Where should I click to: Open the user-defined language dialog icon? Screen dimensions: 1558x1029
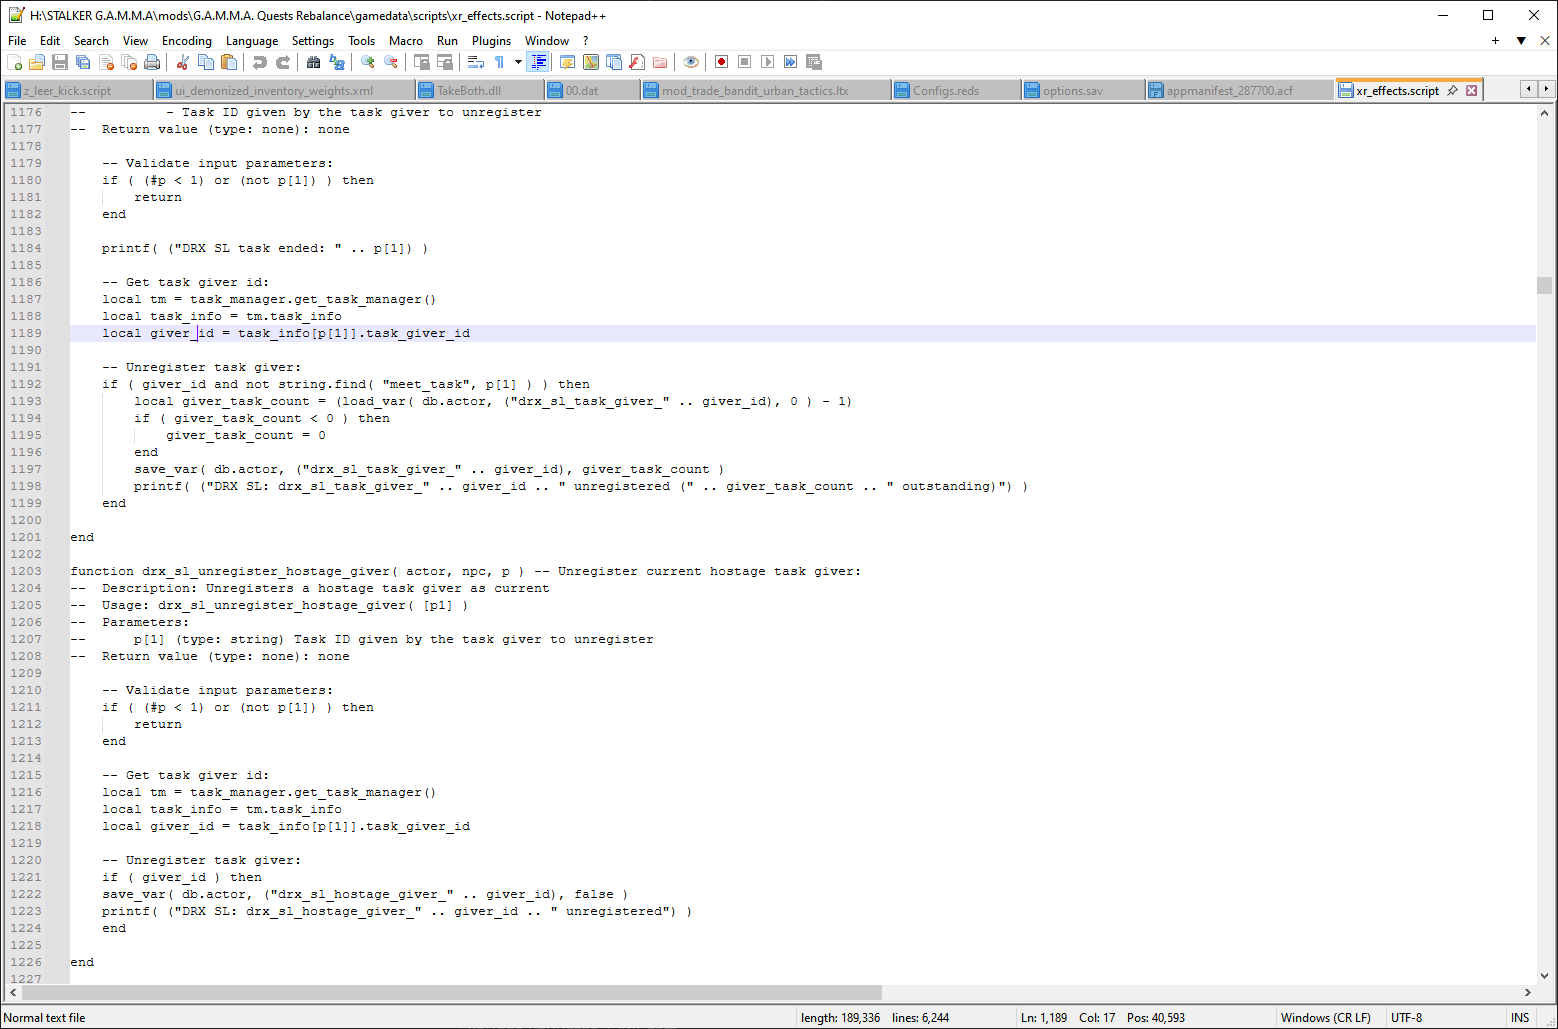[x=567, y=62]
